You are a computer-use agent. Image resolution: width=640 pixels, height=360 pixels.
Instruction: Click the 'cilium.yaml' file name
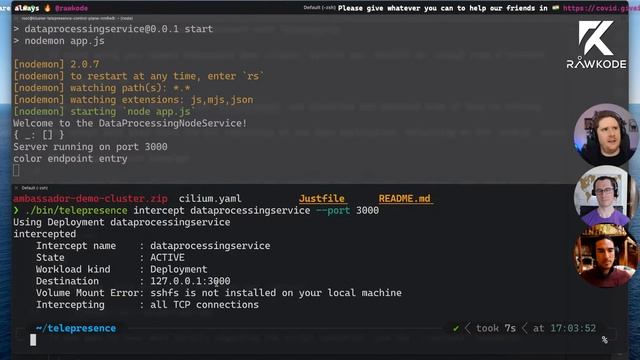(x=210, y=199)
